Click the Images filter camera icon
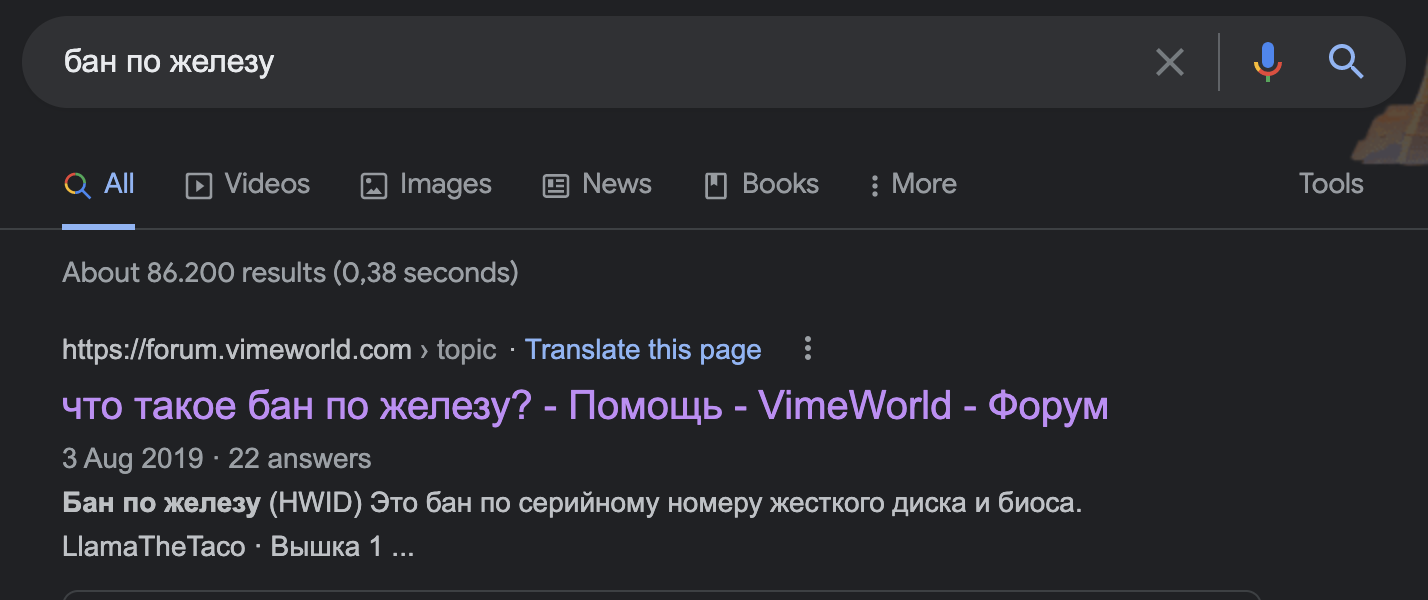The image size is (1428, 600). pyautogui.click(x=374, y=184)
